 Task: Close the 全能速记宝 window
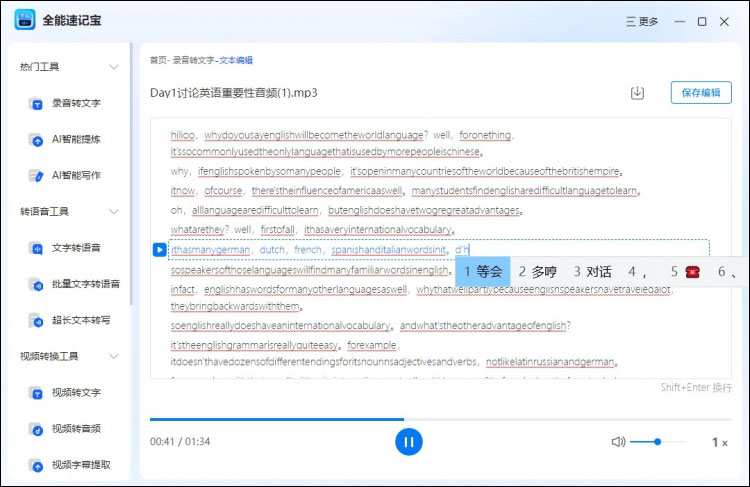(x=724, y=22)
